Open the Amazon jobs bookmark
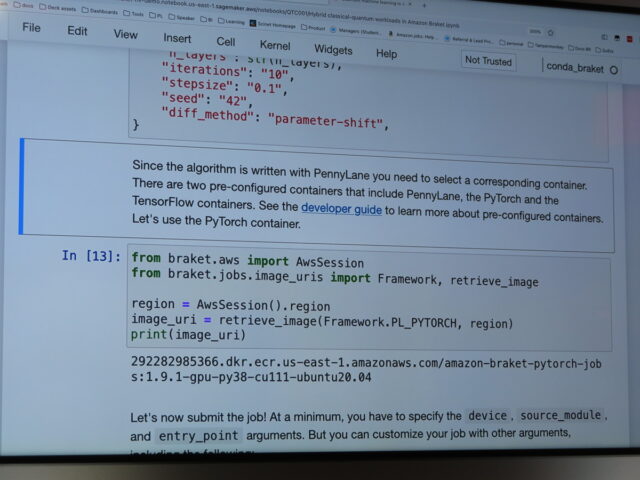 pyautogui.click(x=411, y=36)
